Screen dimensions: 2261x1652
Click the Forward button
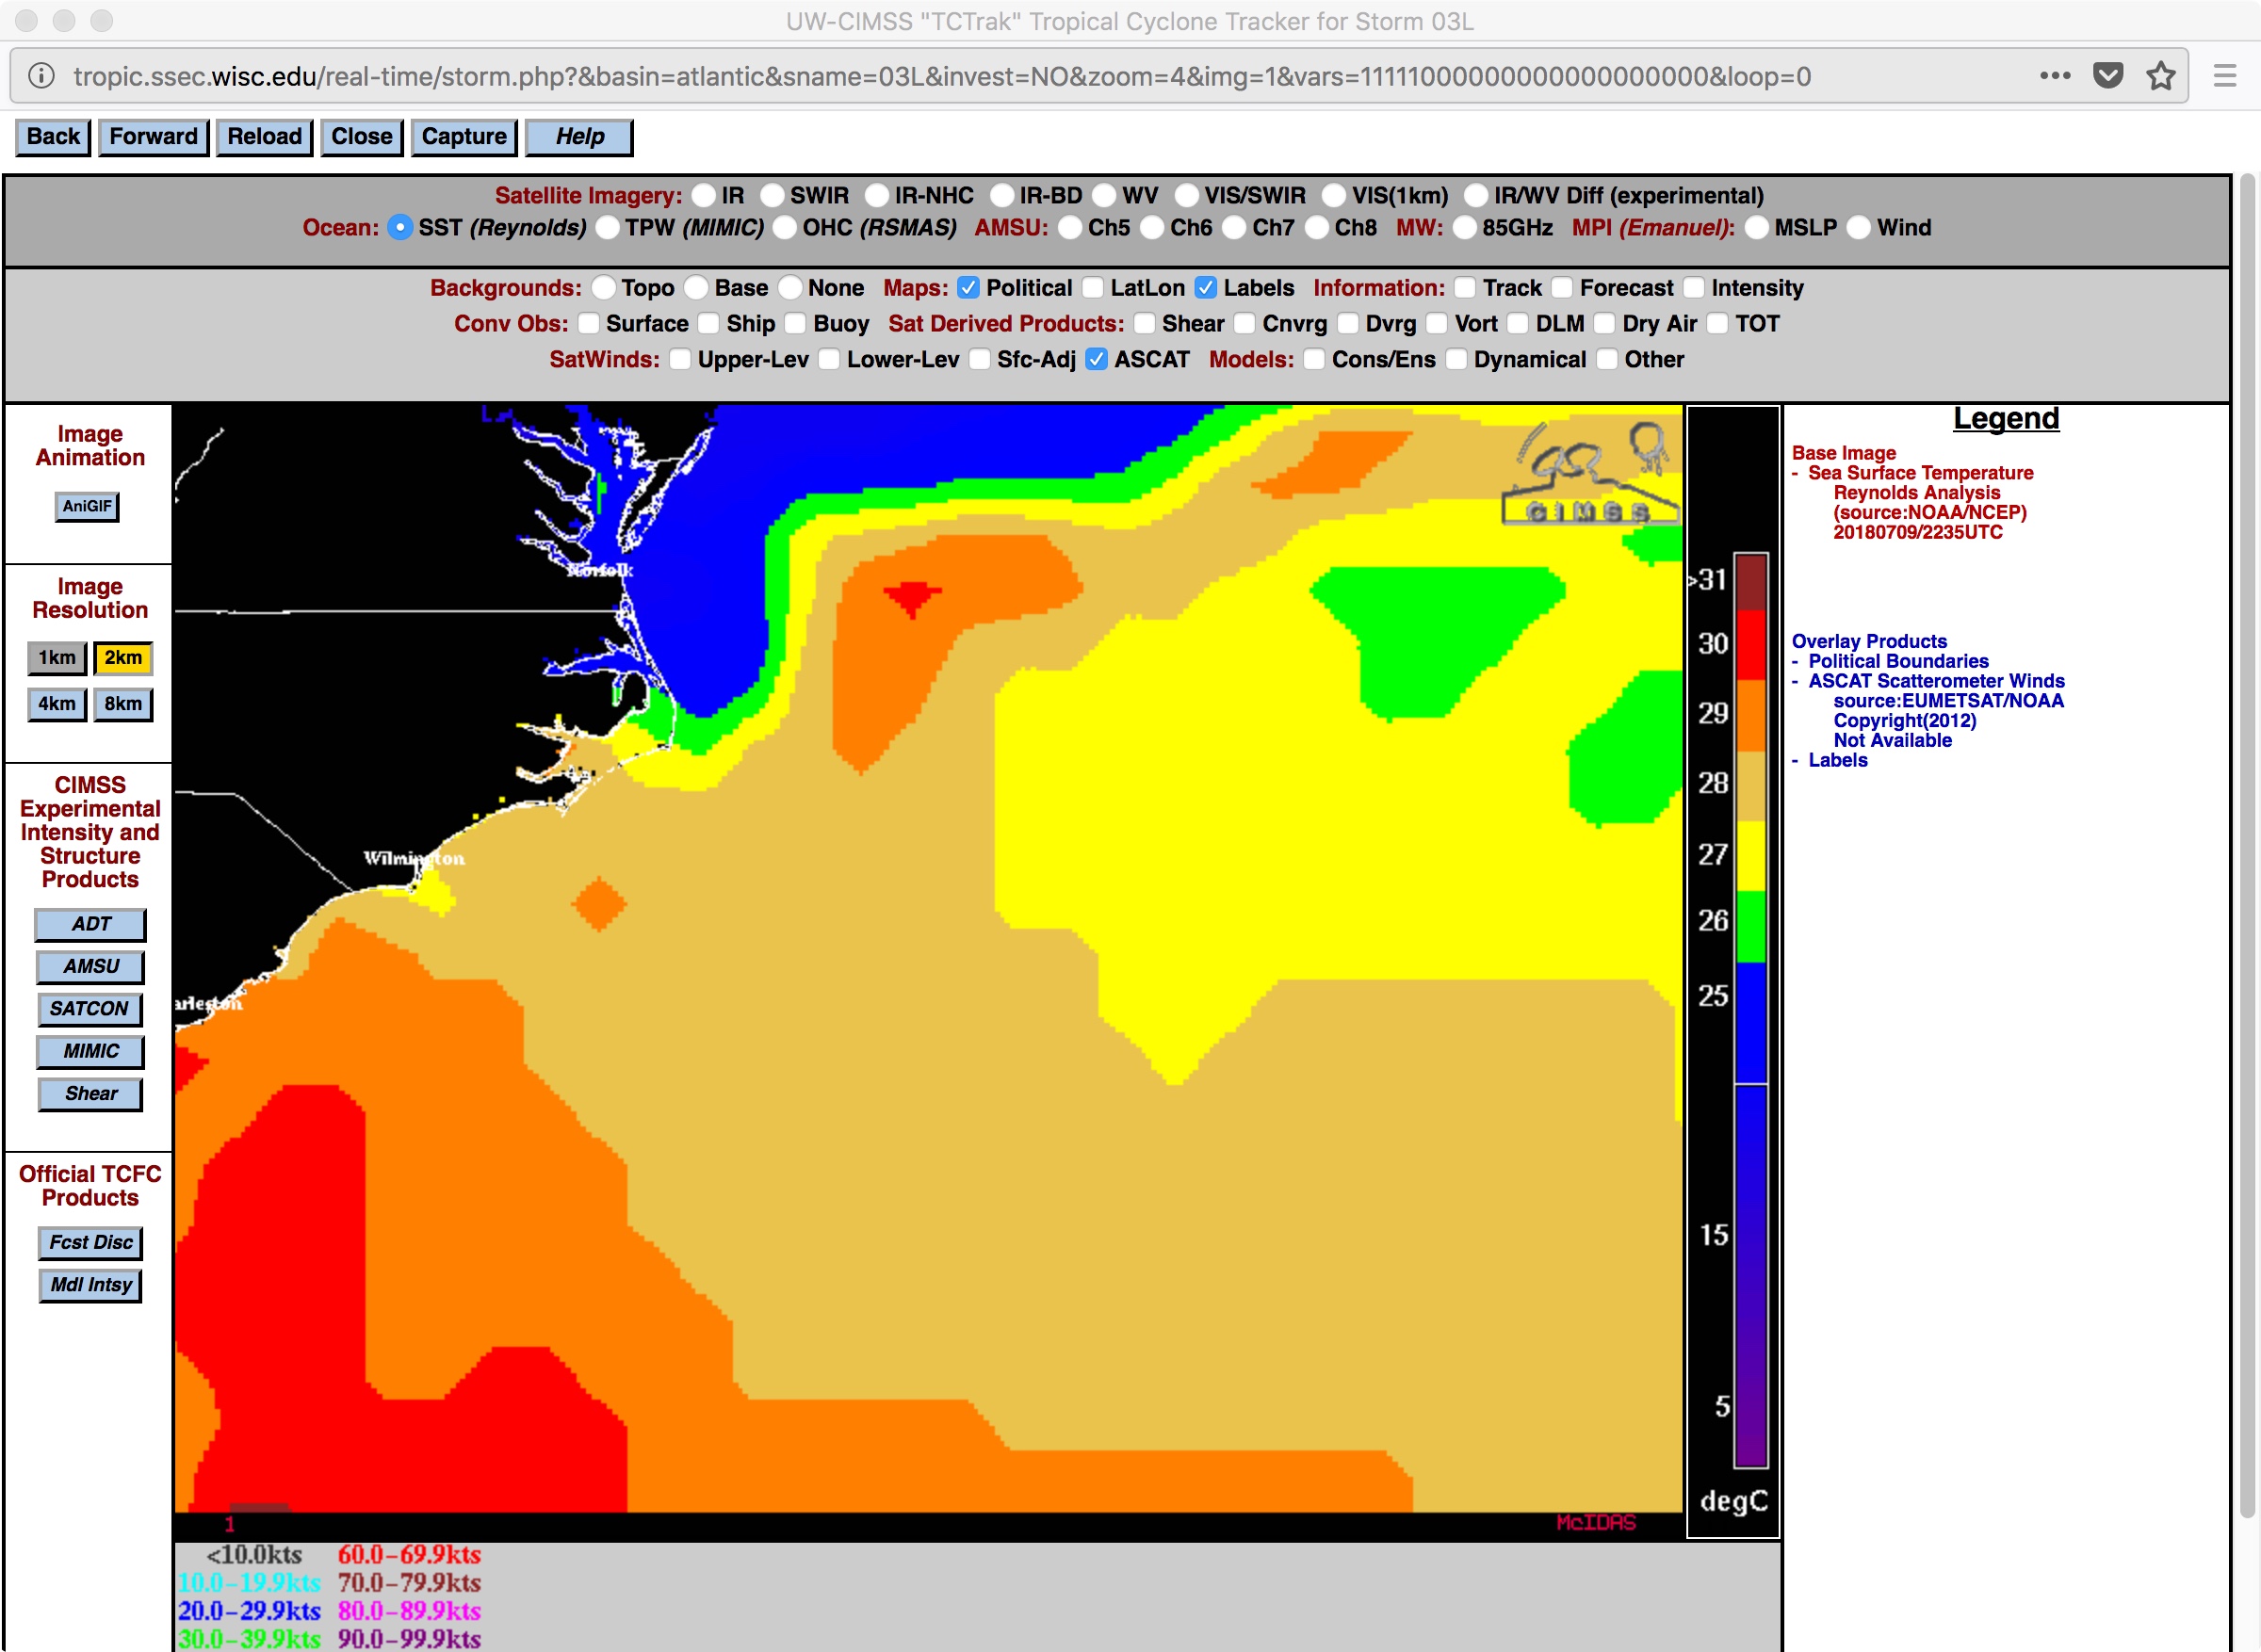[153, 137]
